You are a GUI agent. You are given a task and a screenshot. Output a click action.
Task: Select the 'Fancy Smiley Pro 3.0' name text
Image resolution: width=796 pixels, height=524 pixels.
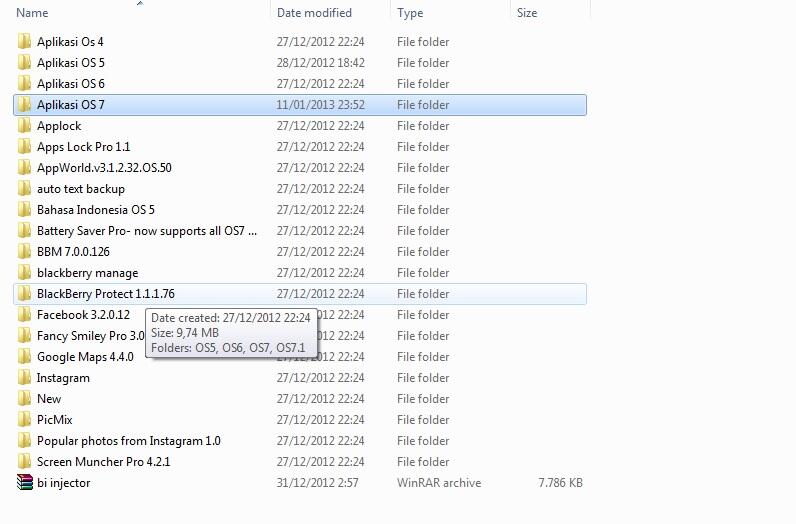point(91,336)
